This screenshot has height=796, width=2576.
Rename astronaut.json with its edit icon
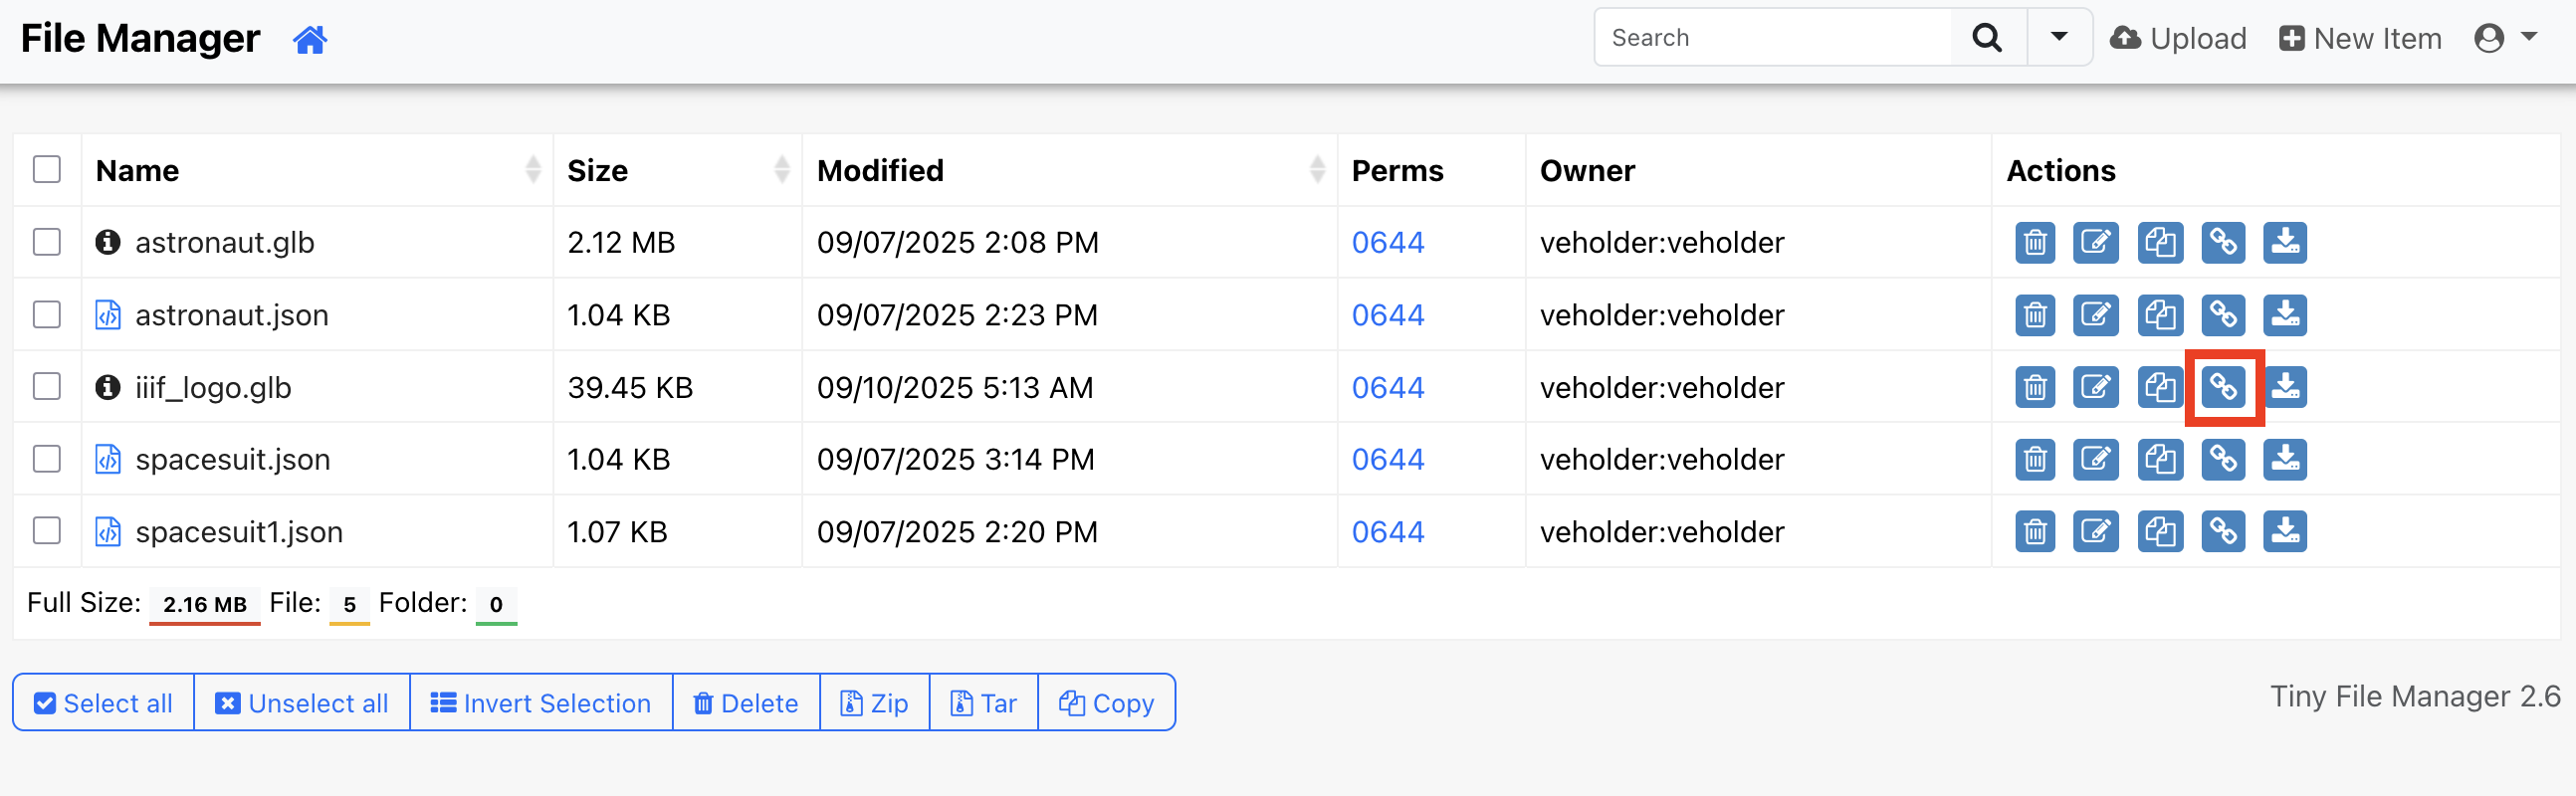2095,315
